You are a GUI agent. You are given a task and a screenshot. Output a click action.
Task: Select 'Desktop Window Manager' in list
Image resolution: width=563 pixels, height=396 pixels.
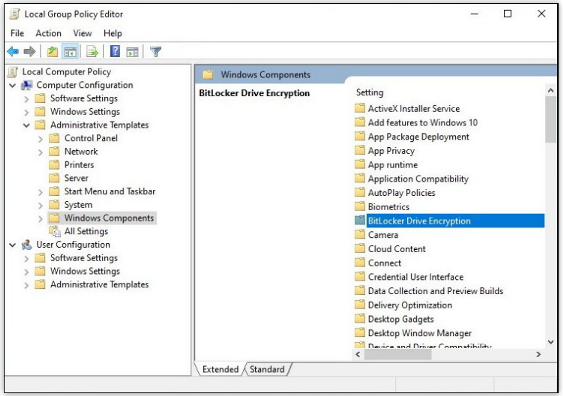tap(420, 333)
